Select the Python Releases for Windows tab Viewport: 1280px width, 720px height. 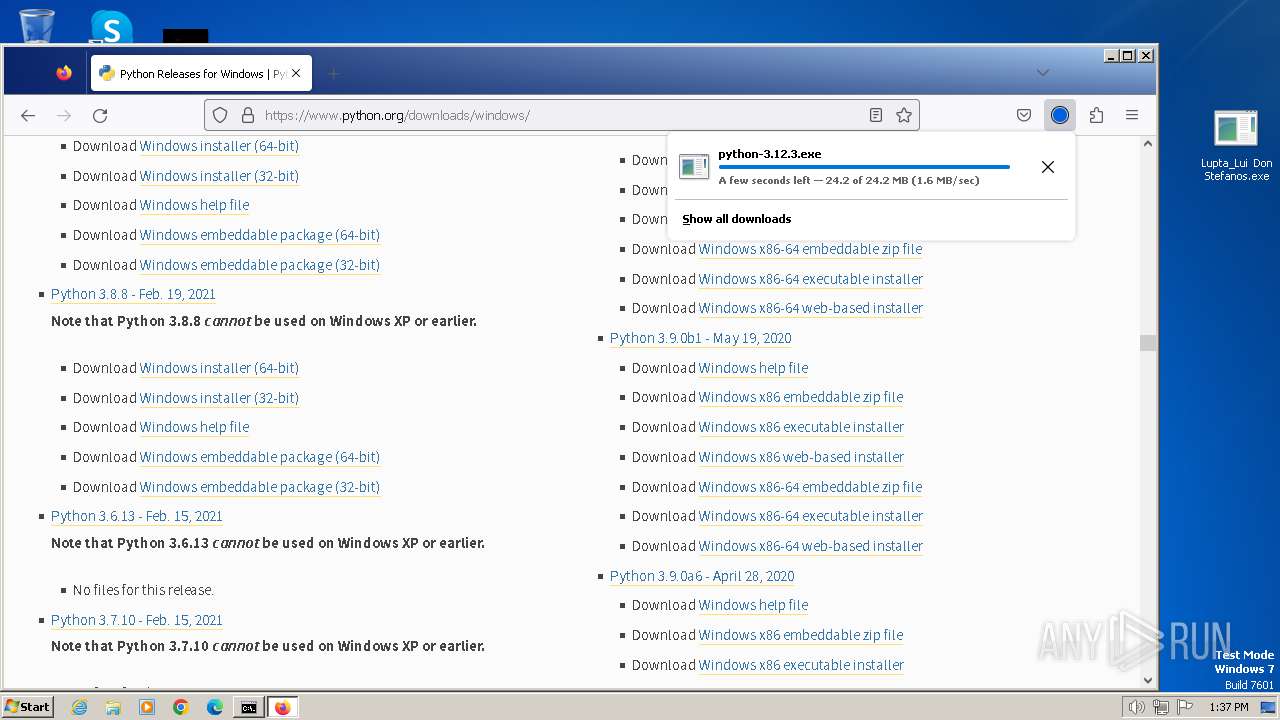(201, 73)
